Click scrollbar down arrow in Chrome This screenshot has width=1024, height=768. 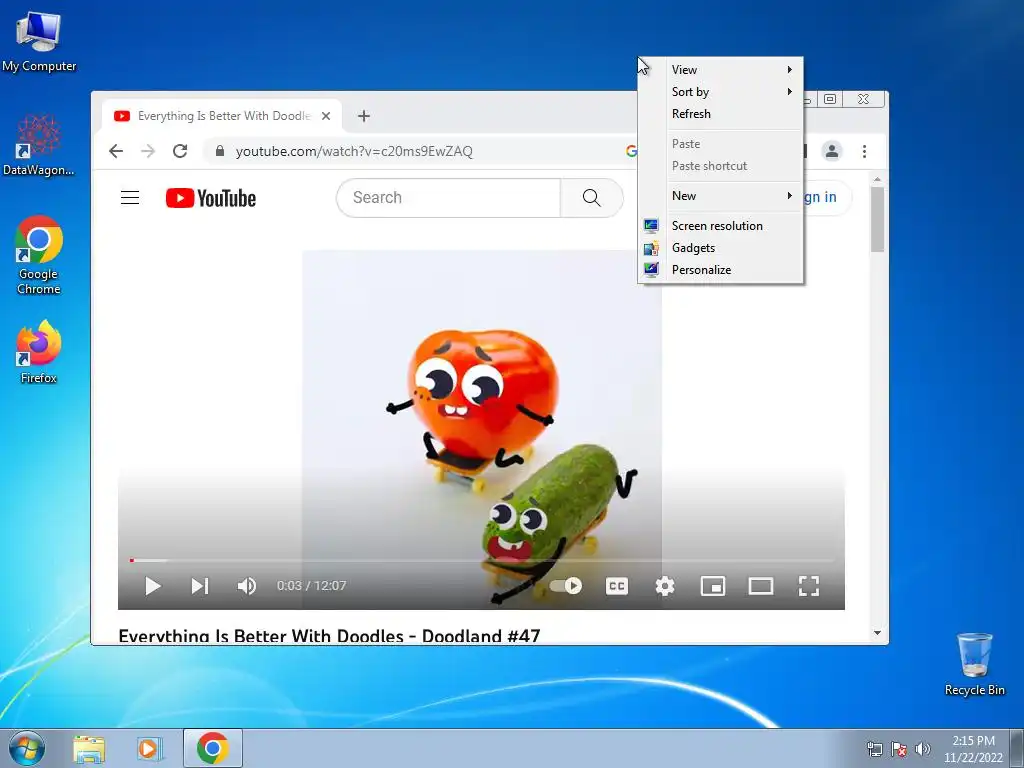tap(877, 633)
